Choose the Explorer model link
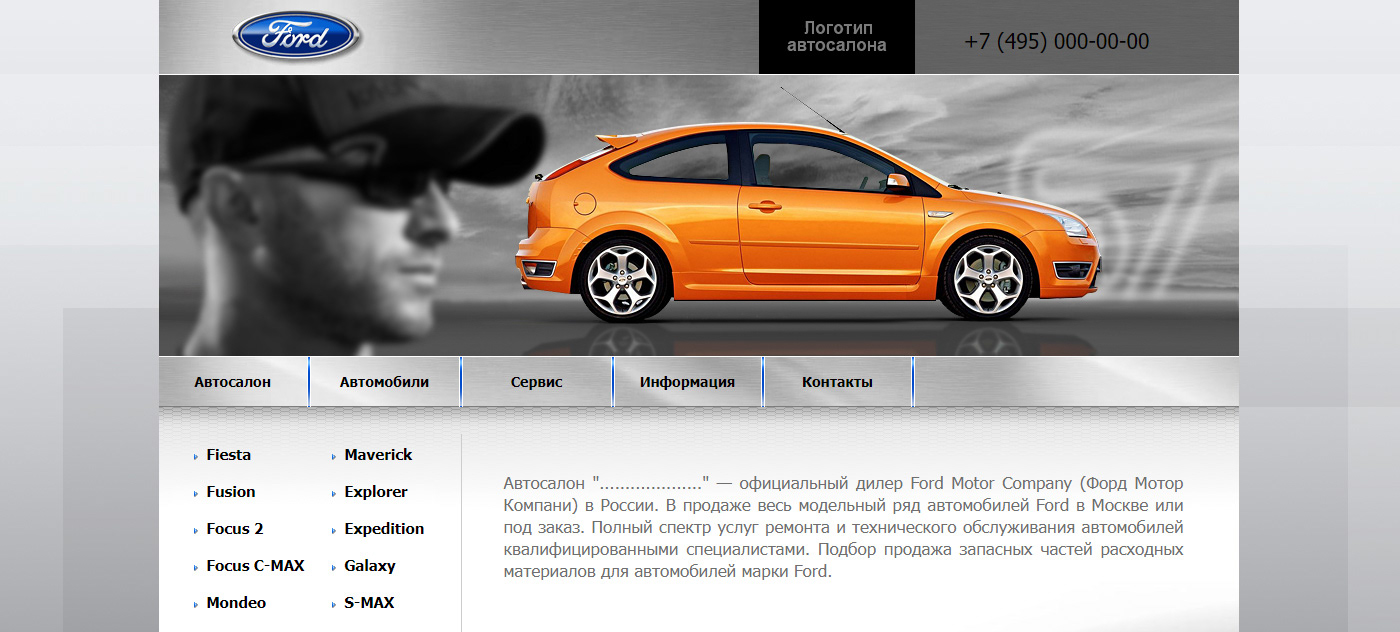The width and height of the screenshot is (1400, 632). 375,492
